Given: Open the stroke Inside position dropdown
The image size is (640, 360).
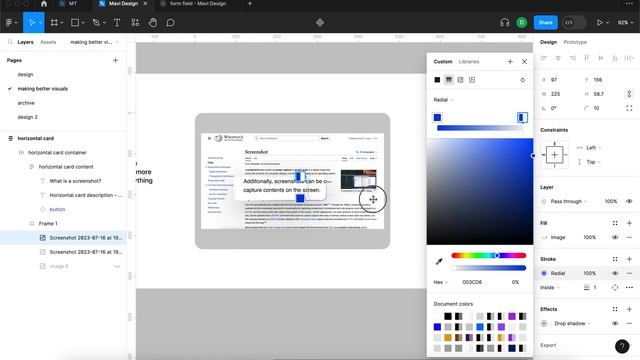Looking at the screenshot, I should click(550, 287).
